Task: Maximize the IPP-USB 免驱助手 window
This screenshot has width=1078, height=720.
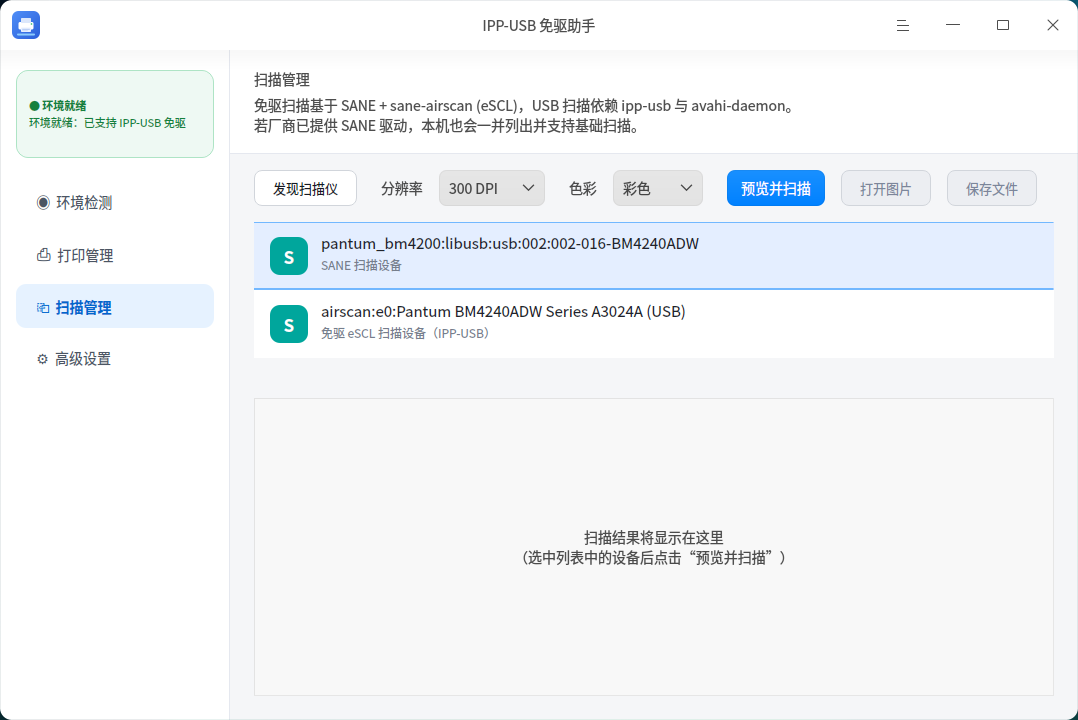Action: click(x=1003, y=25)
